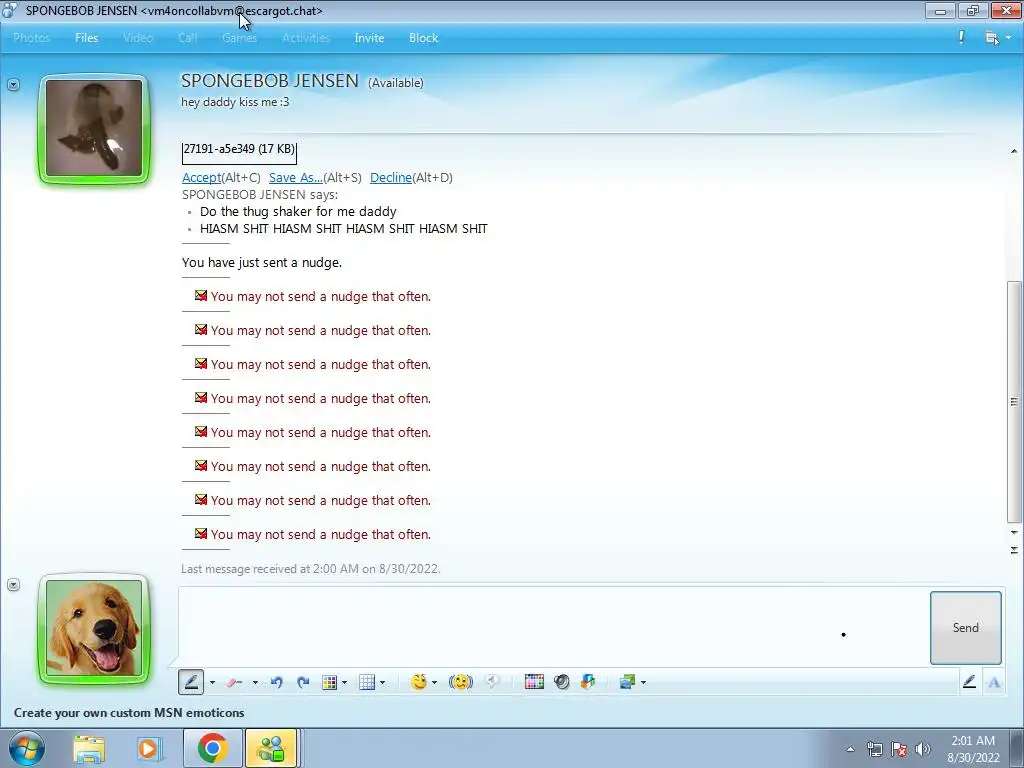Toggle the handwriting grid lines icon
The width and height of the screenshot is (1024, 768).
pos(367,682)
